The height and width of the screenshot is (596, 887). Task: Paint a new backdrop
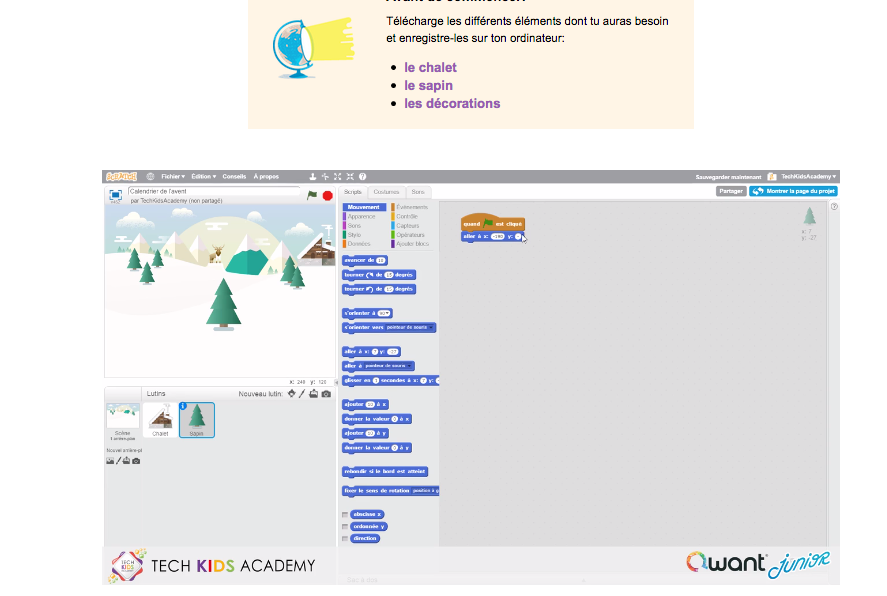point(118,461)
